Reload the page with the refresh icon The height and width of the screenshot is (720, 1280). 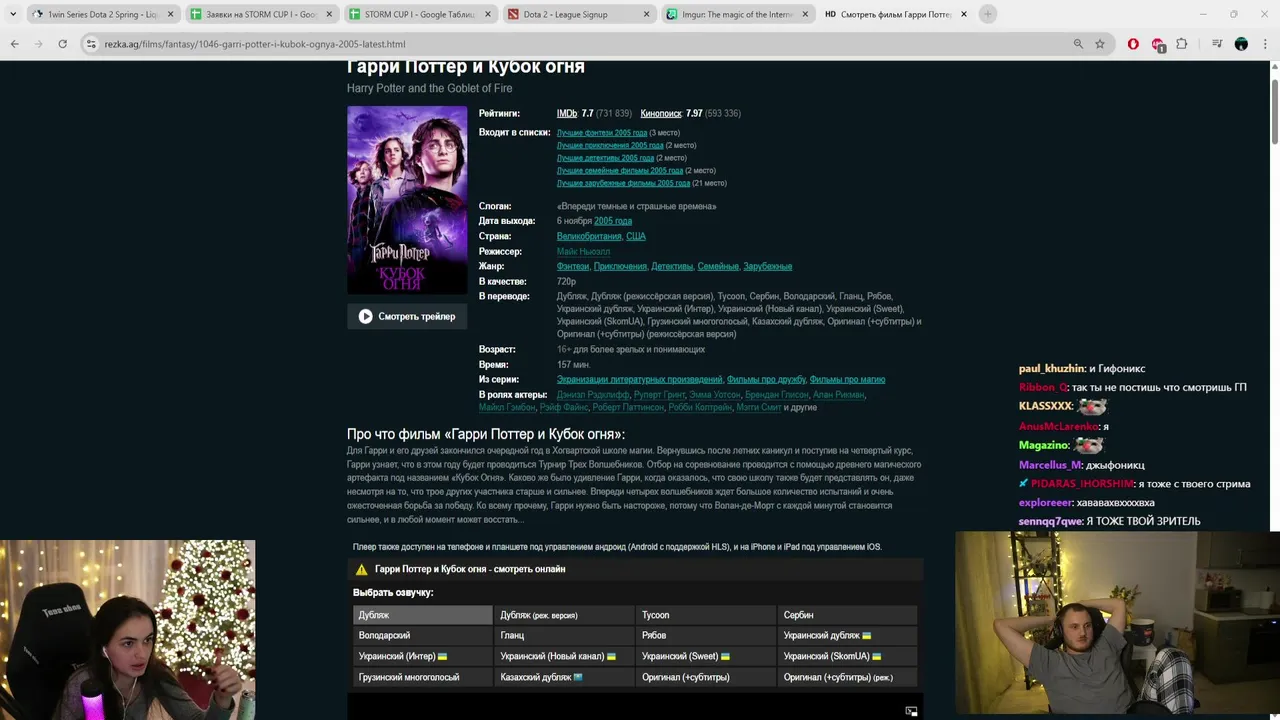point(62,44)
